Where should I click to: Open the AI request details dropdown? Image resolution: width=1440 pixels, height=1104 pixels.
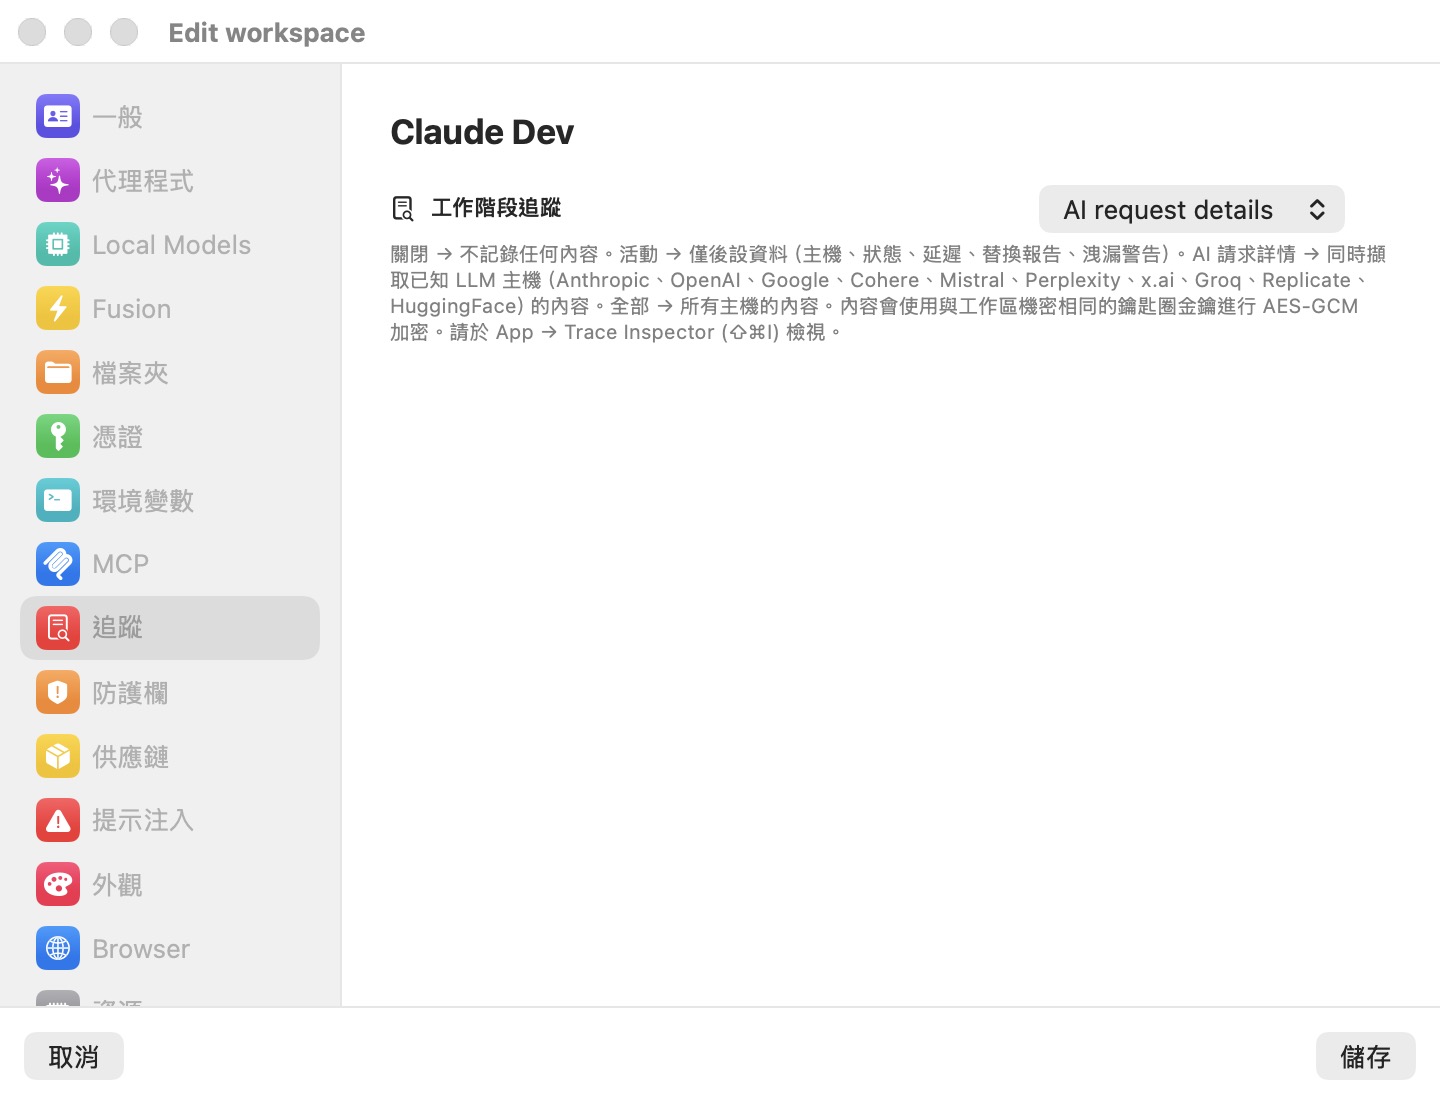(x=1192, y=210)
